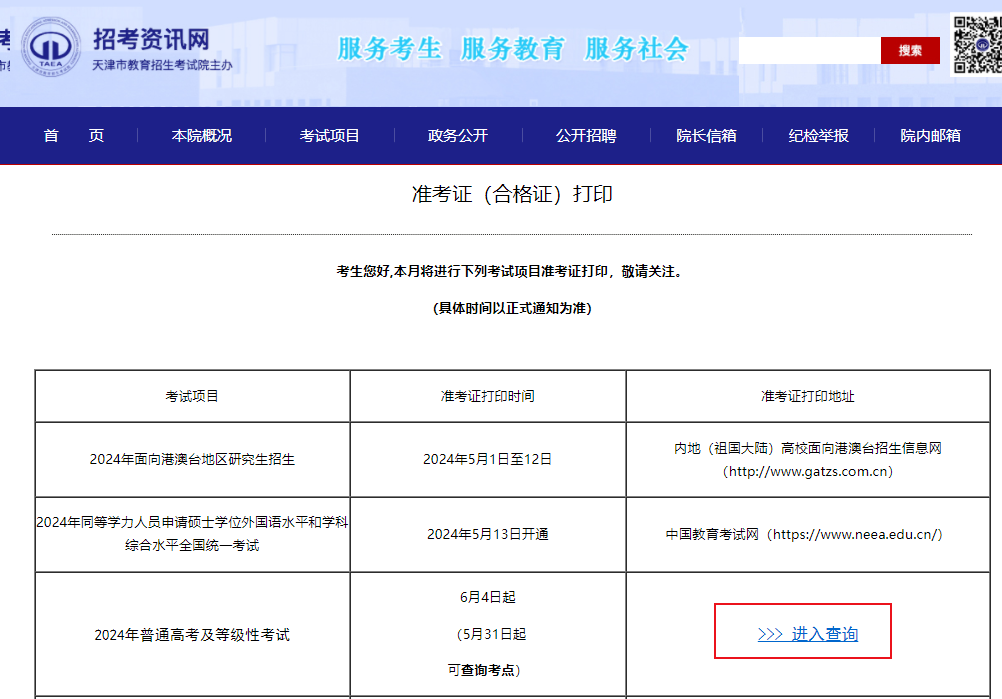The image size is (1002, 699).
Task: Click the 准考证打印时间 column header
Action: click(487, 396)
